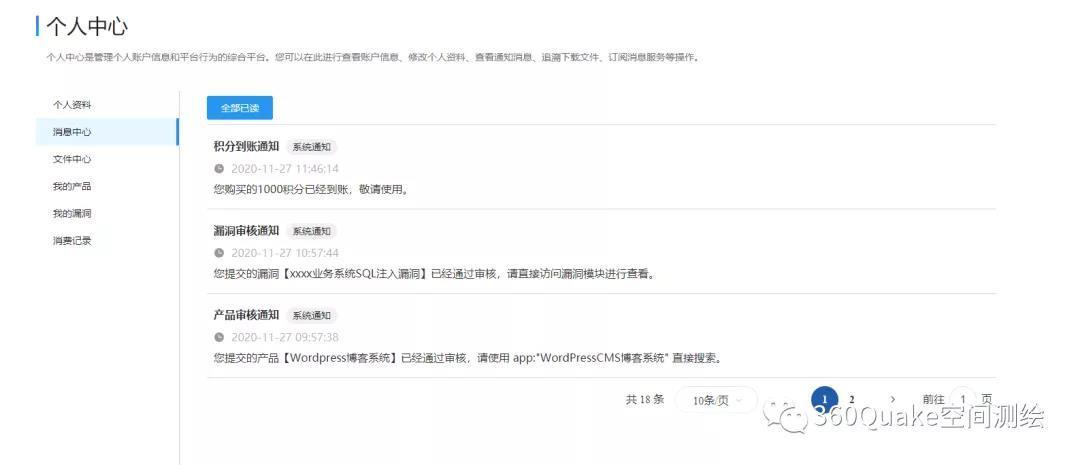Image resolution: width=1080 pixels, height=465 pixels.
Task: Select page 1 in pagination
Action: tap(824, 400)
